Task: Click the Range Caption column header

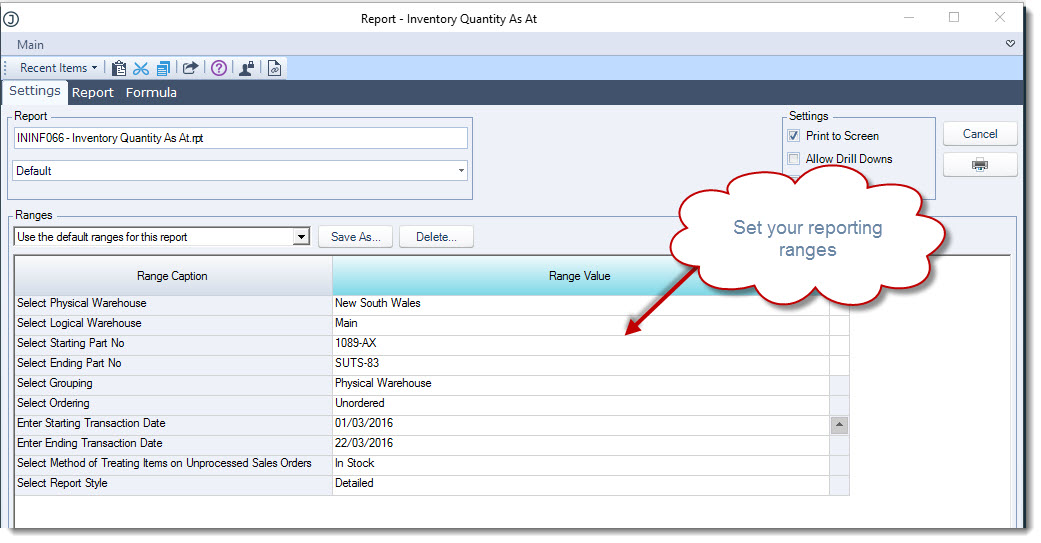Action: click(x=173, y=276)
